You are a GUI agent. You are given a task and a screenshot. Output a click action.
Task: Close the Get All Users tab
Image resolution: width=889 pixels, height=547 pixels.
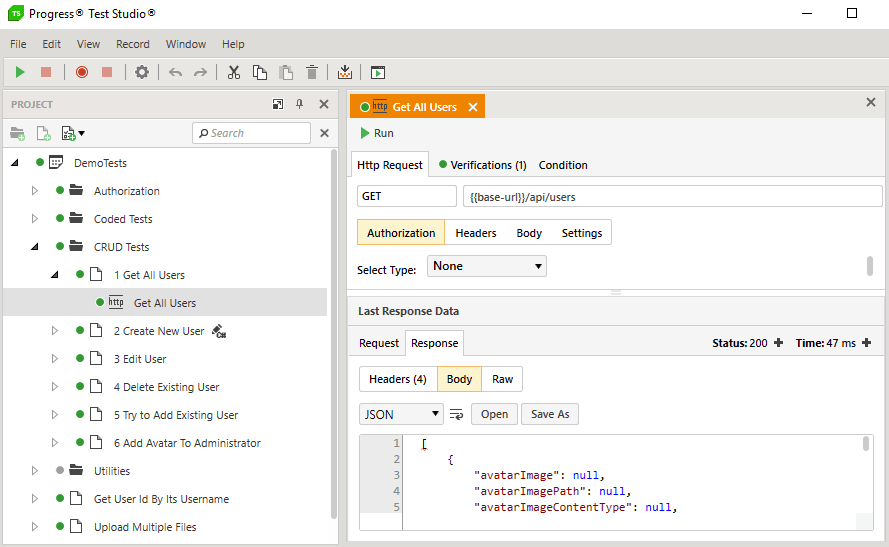tap(473, 107)
